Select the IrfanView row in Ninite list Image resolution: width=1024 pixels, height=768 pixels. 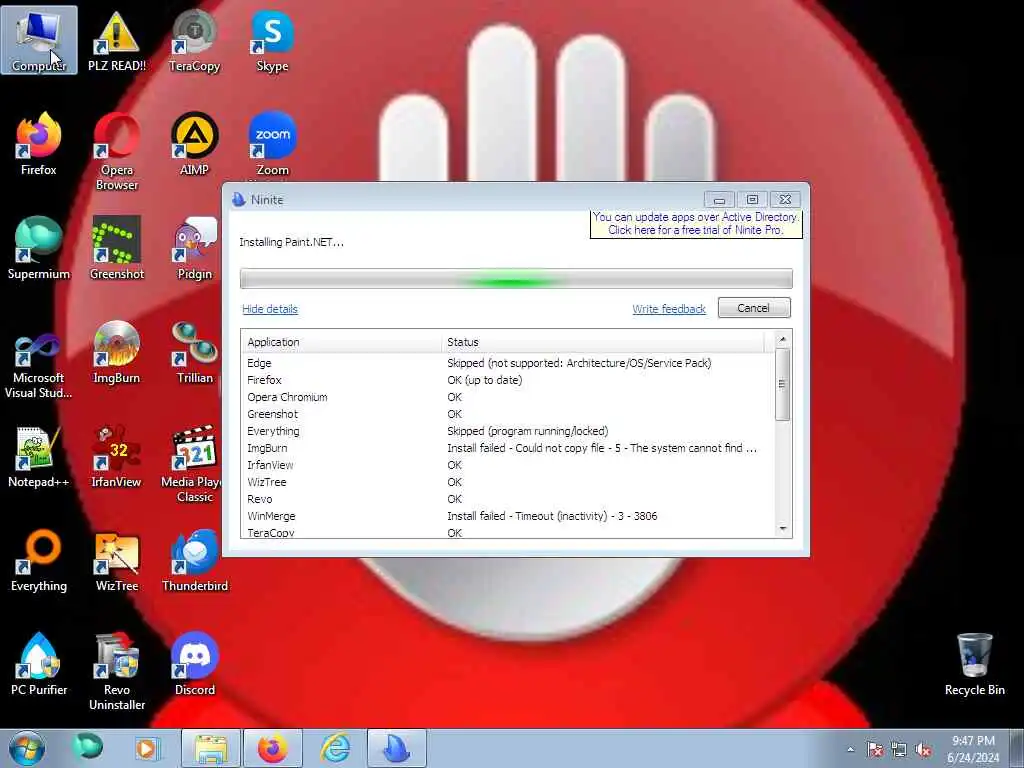(508, 464)
